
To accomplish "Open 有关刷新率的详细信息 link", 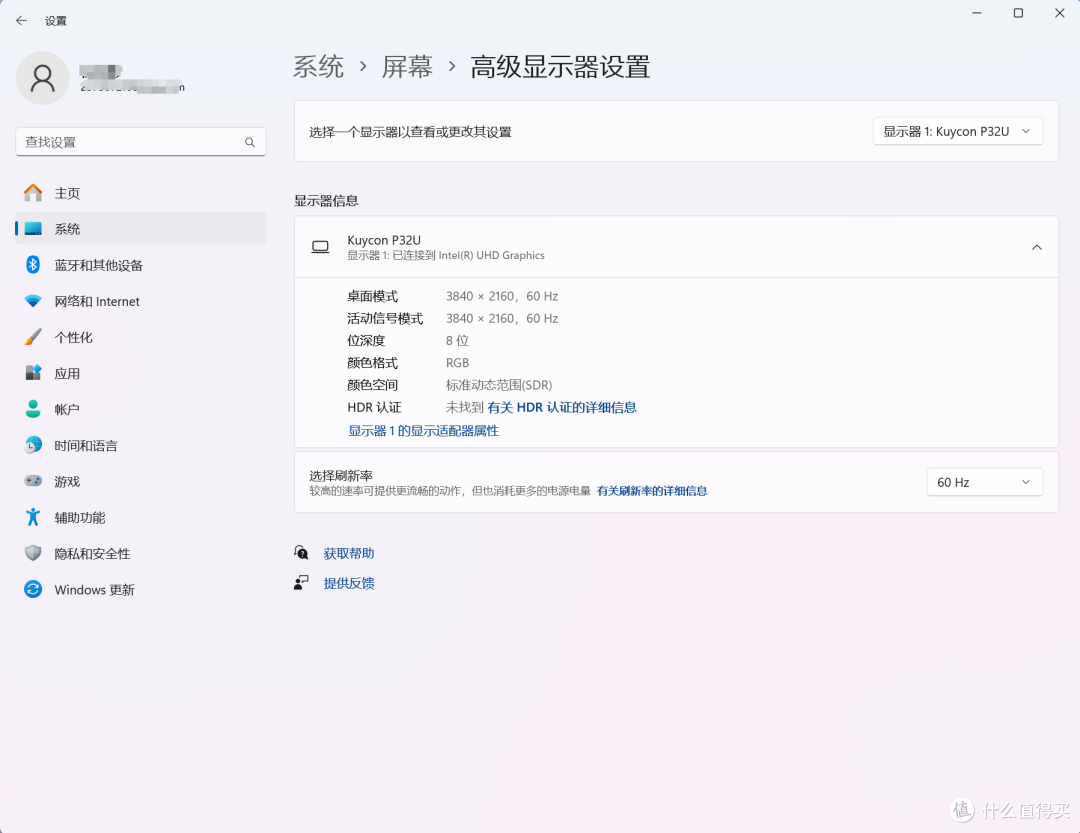I will (652, 491).
